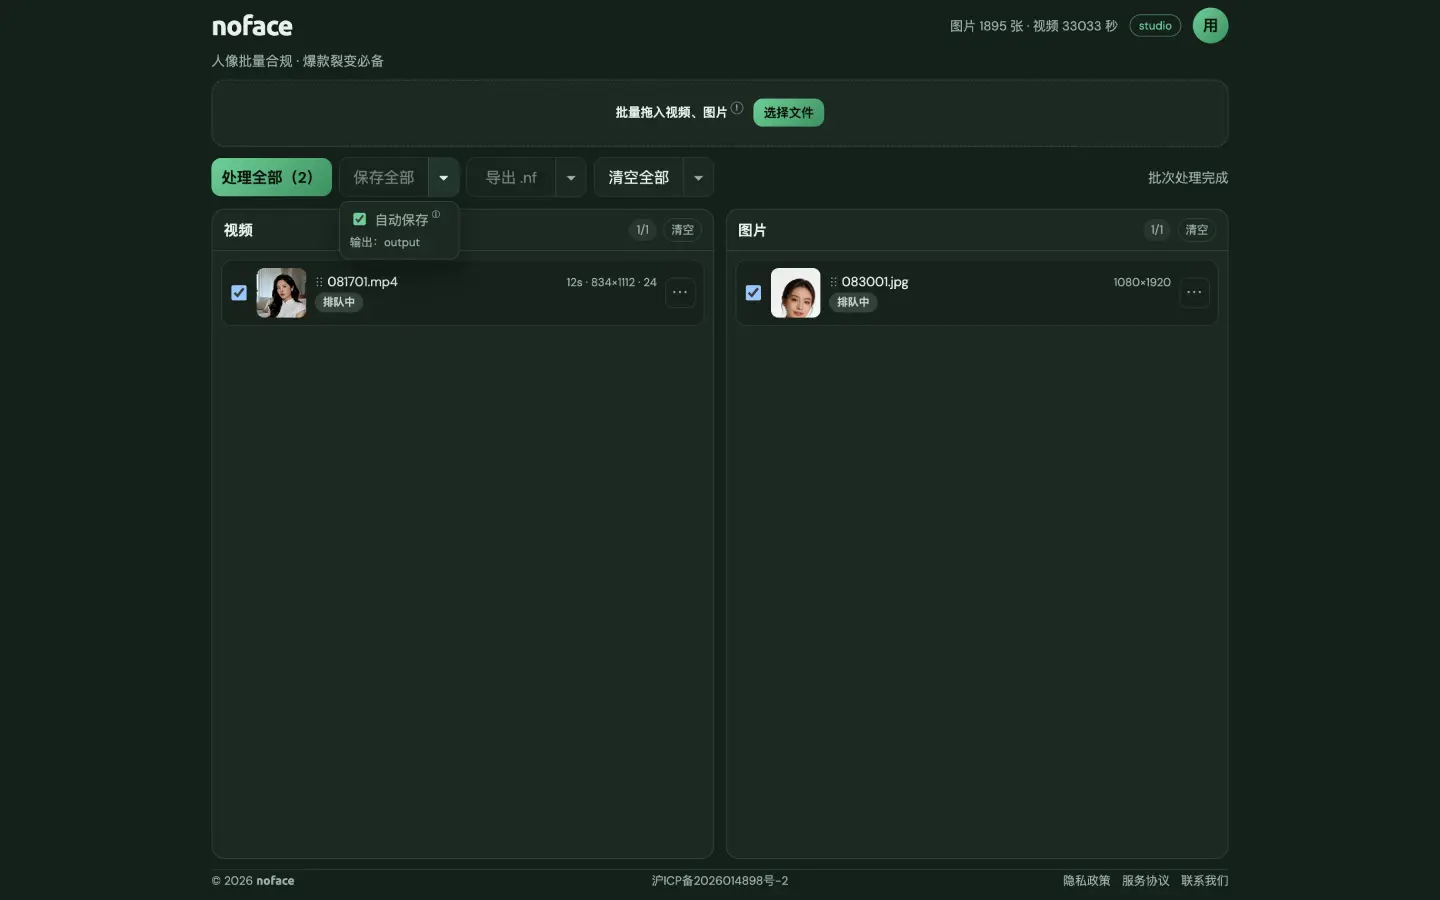Screen dimensions: 1440x900
Task: Click the 081701.mp4 video thumbnail
Action: click(x=281, y=293)
